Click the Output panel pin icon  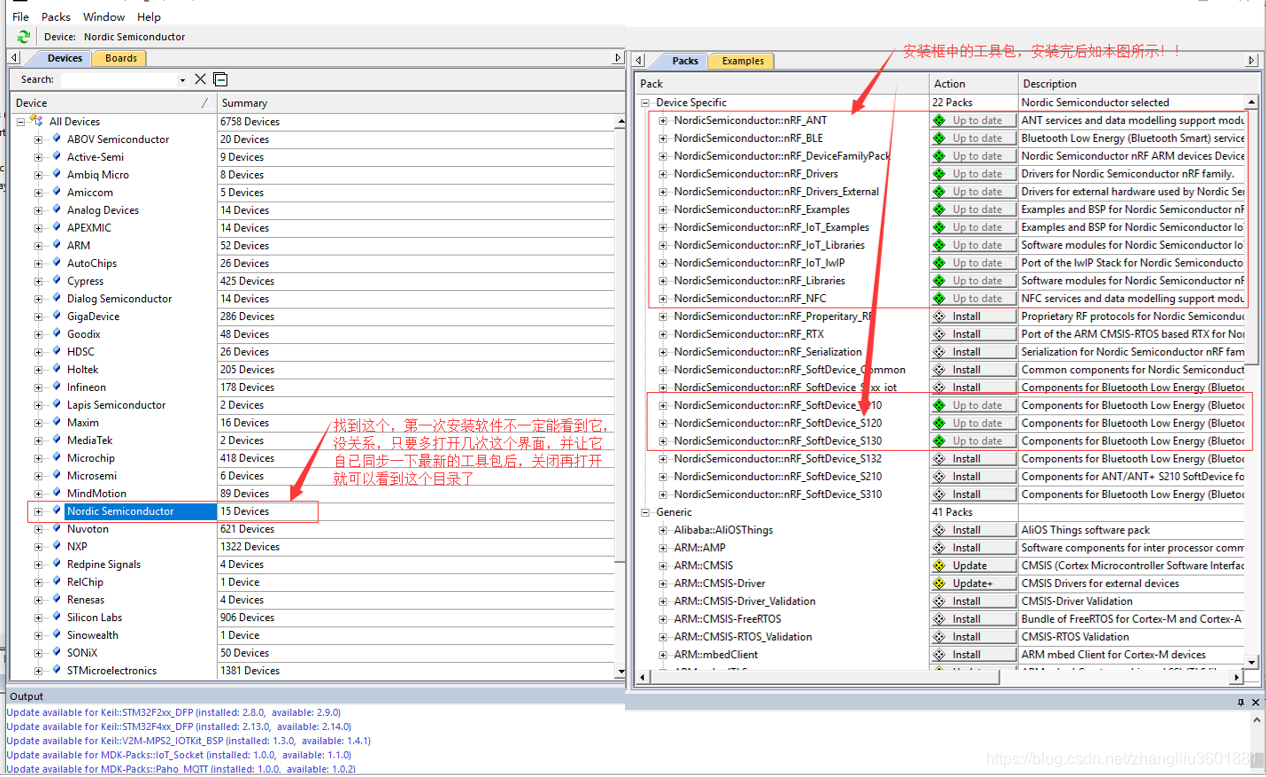point(1241,703)
